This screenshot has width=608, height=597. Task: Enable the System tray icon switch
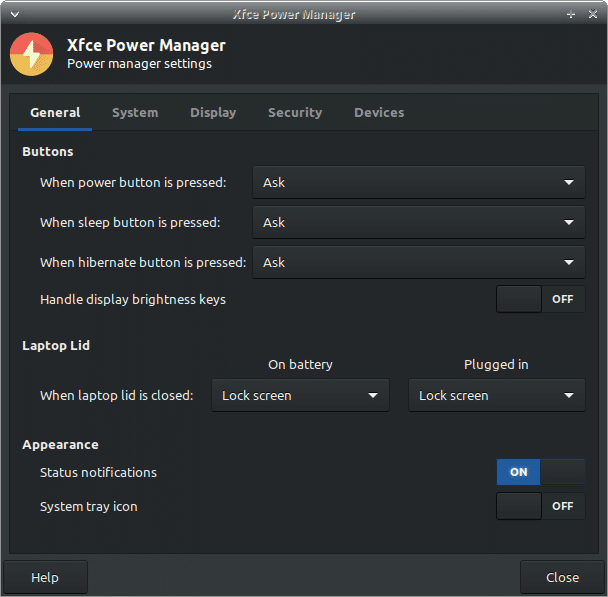tap(541, 506)
